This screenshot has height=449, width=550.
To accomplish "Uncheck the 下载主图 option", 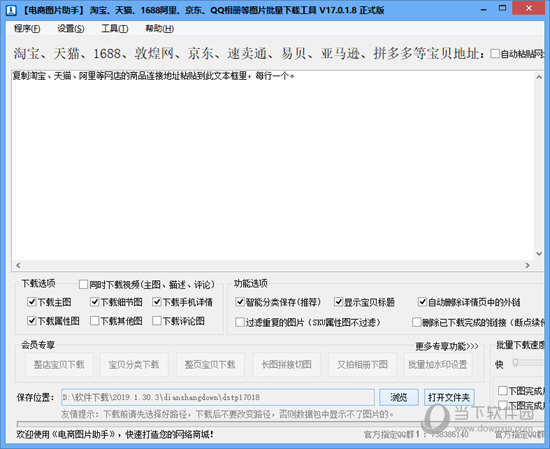I will (x=32, y=302).
